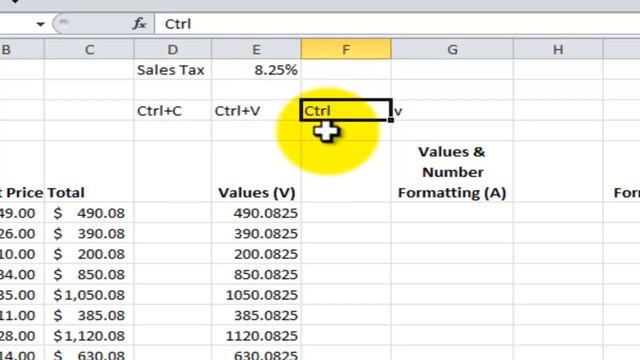Screen dimensions: 640x360
Task: Select the 490.0825 value cell
Action: click(x=256, y=213)
